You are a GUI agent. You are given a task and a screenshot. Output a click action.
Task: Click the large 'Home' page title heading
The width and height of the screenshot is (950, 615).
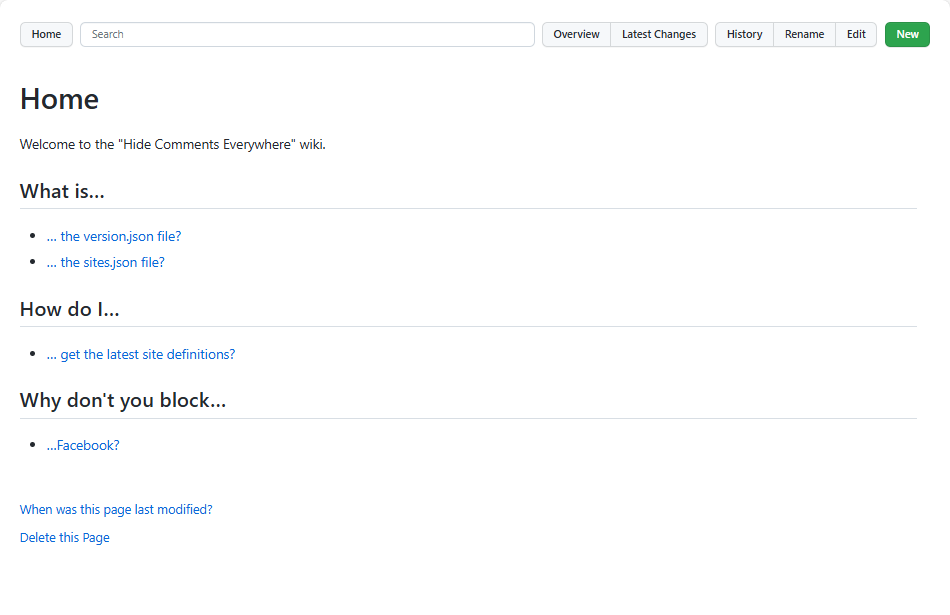pyautogui.click(x=59, y=99)
